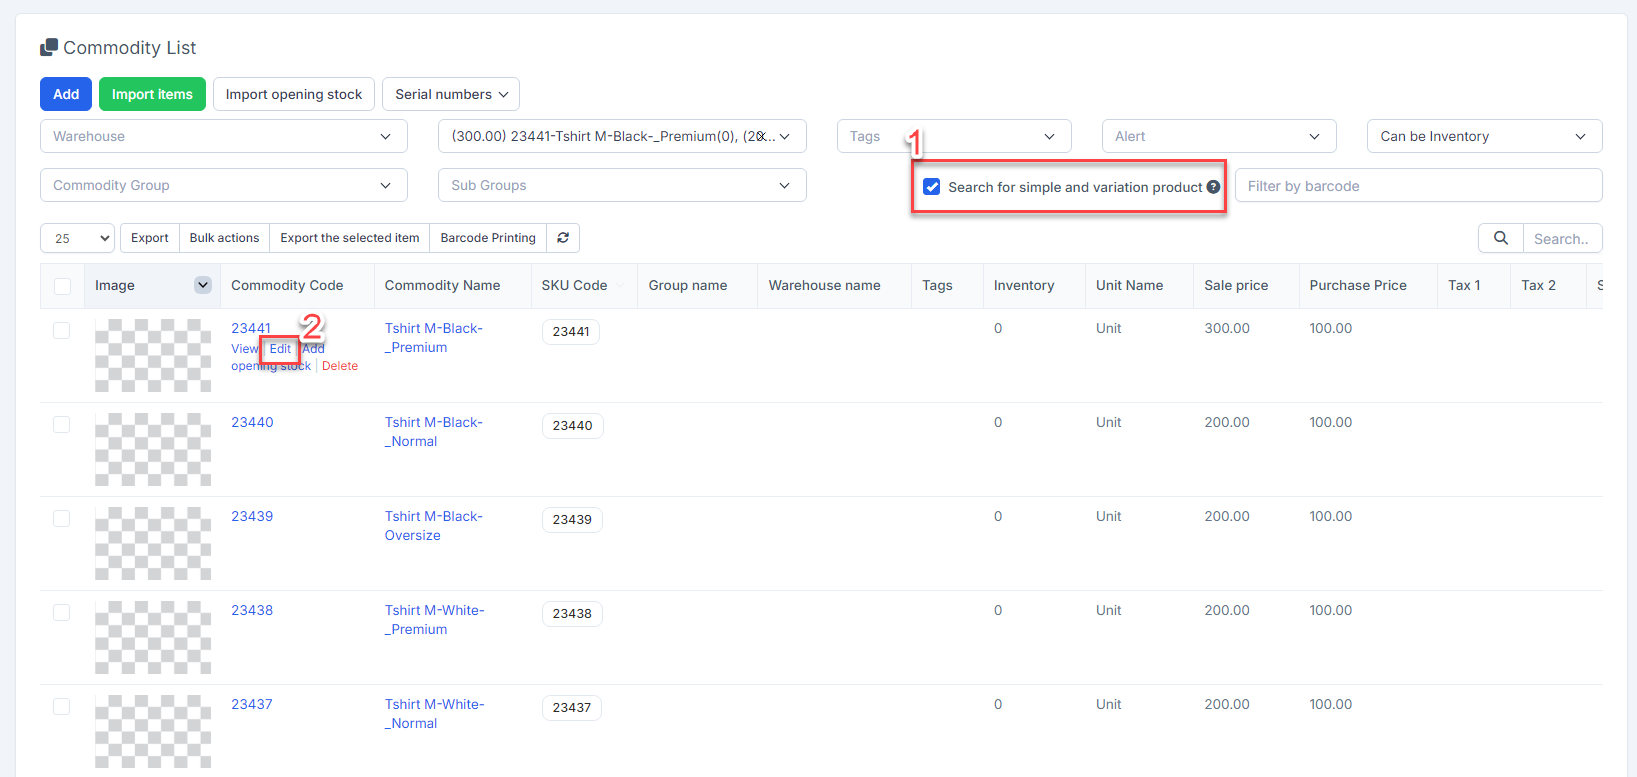The image size is (1637, 777).
Task: Click the Barcode Printing toolbar button
Action: pos(488,238)
